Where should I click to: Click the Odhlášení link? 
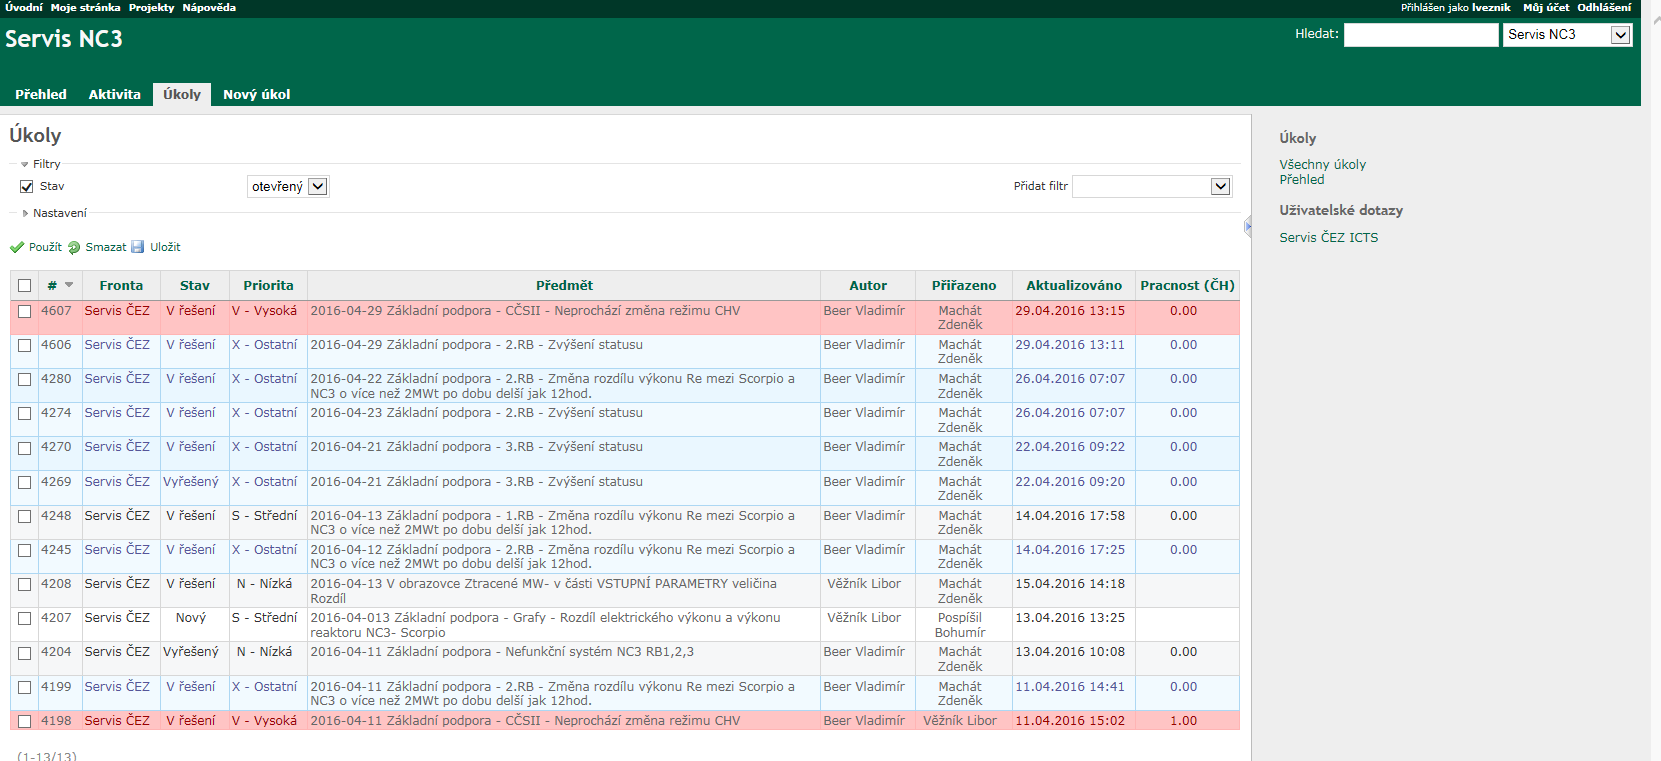[1604, 7]
